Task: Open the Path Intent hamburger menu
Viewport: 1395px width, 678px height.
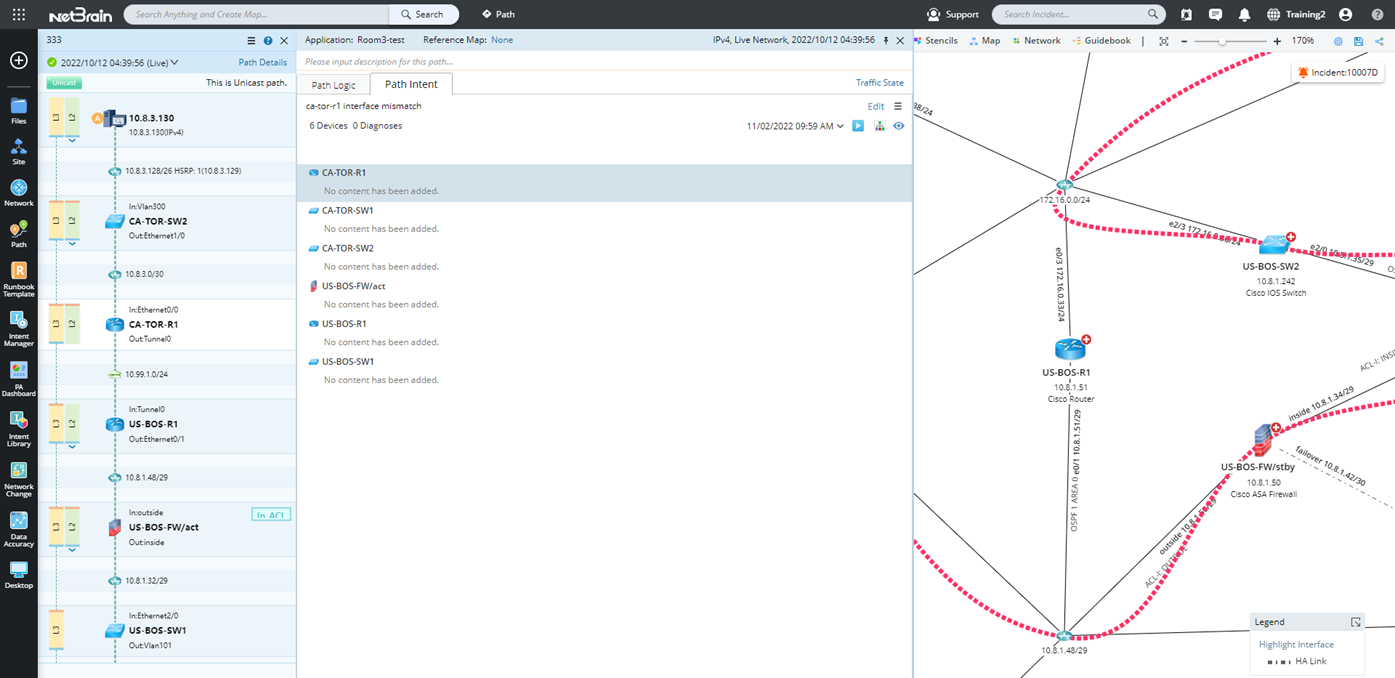Action: point(898,106)
